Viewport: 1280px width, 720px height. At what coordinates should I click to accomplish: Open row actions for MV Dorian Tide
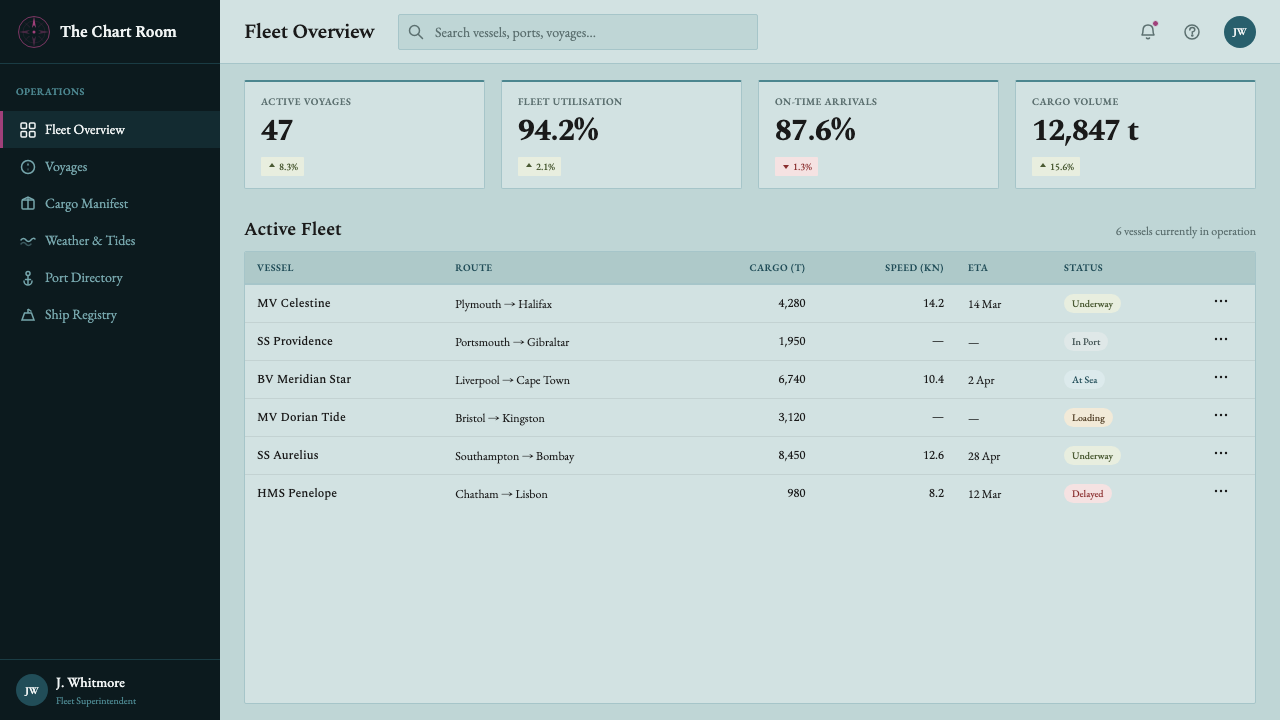1221,415
